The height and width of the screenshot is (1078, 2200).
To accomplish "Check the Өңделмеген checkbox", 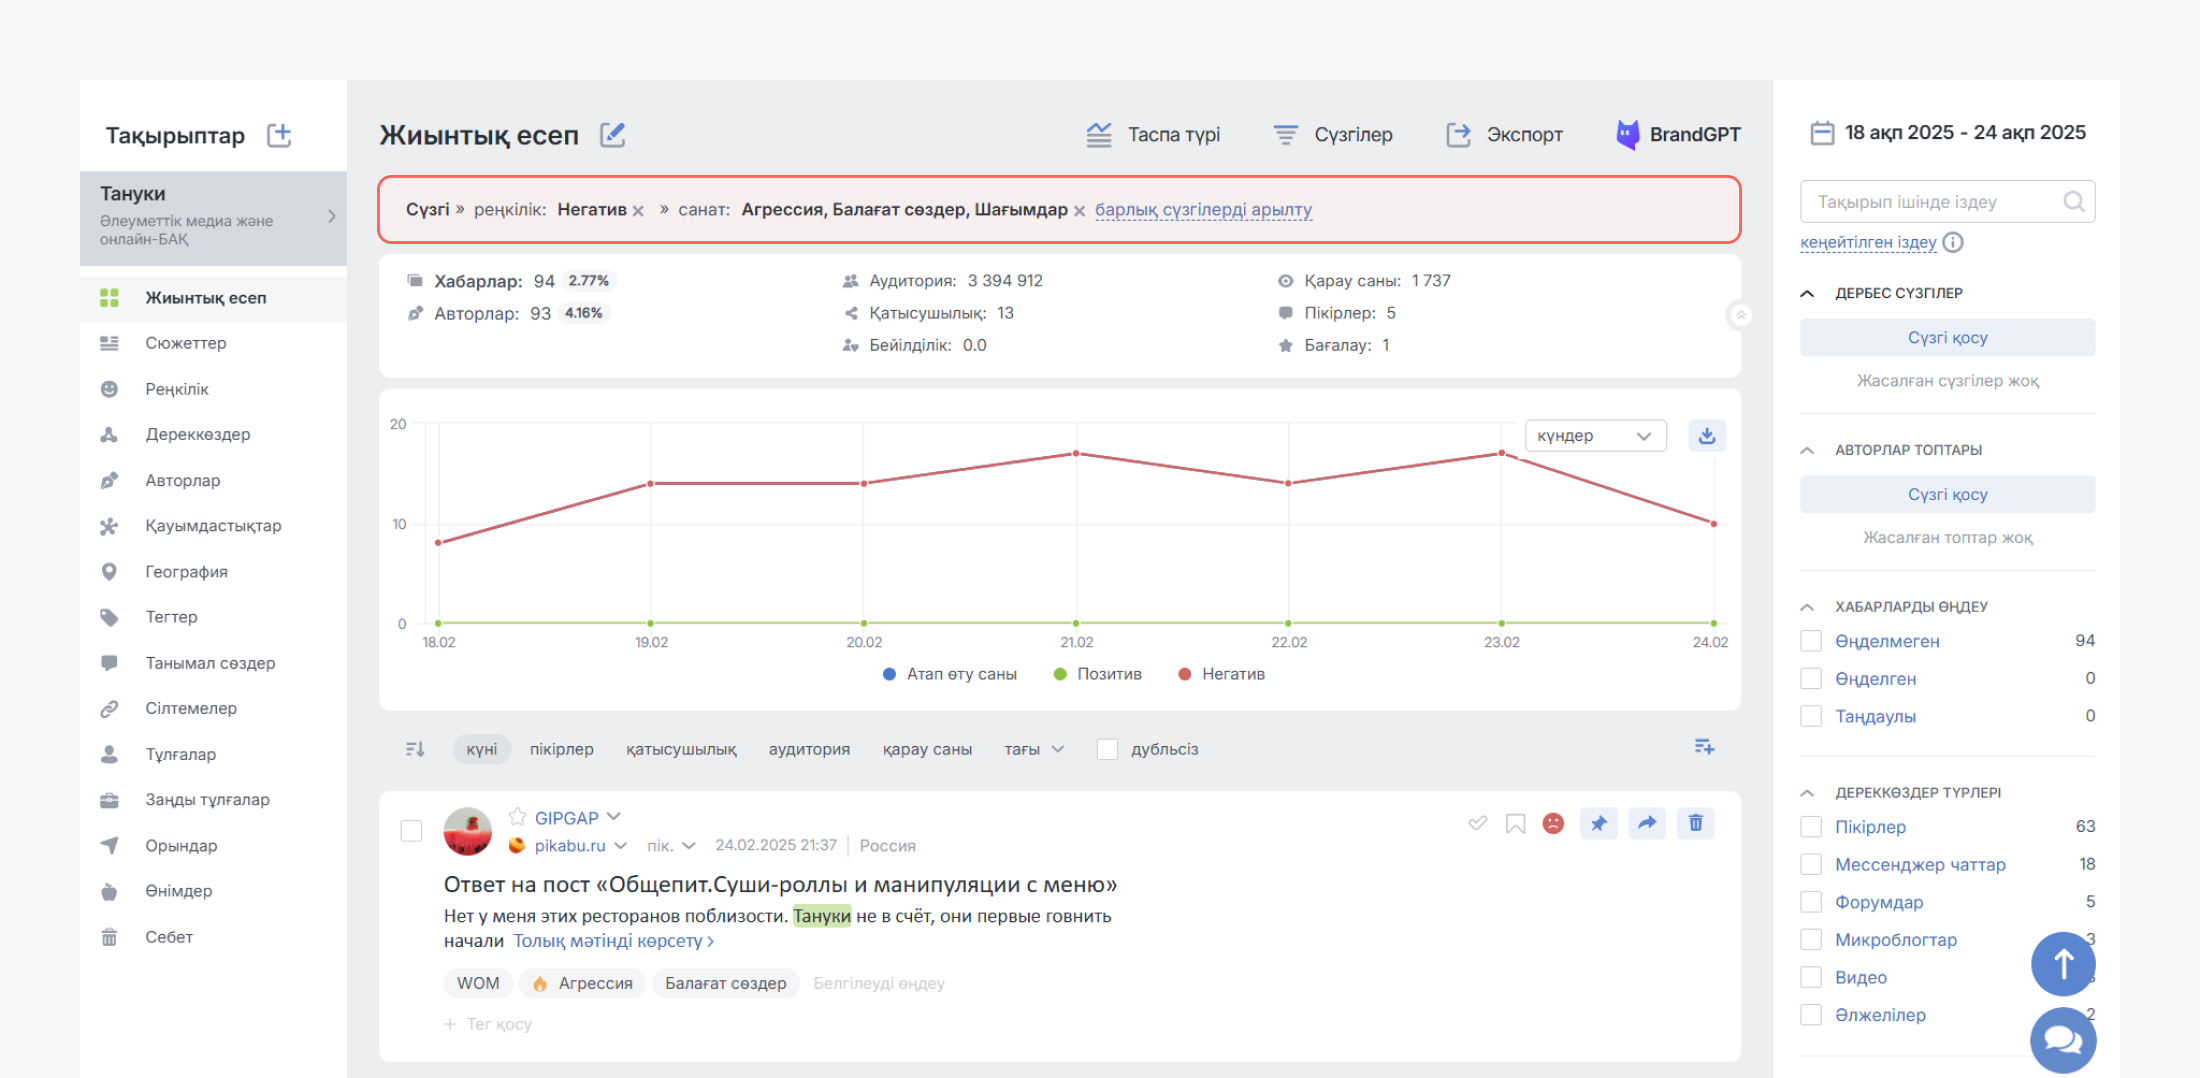I will (1811, 641).
